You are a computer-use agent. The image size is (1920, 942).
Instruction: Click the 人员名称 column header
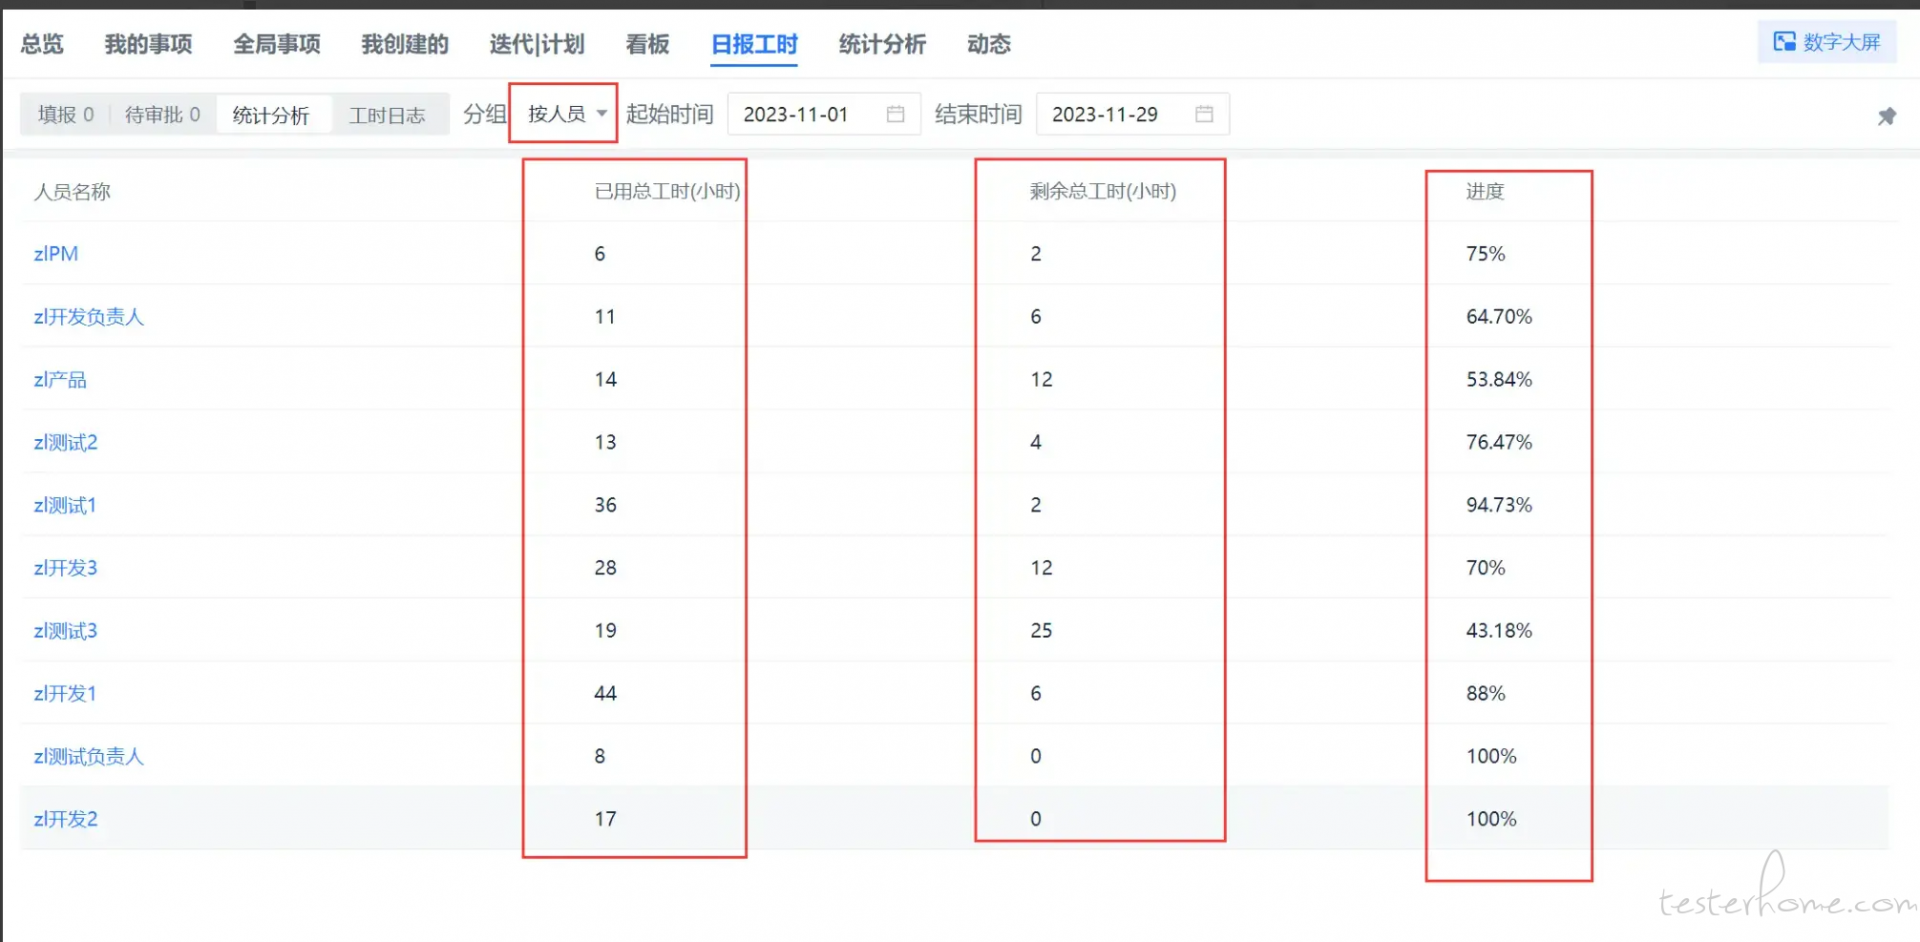coord(72,191)
